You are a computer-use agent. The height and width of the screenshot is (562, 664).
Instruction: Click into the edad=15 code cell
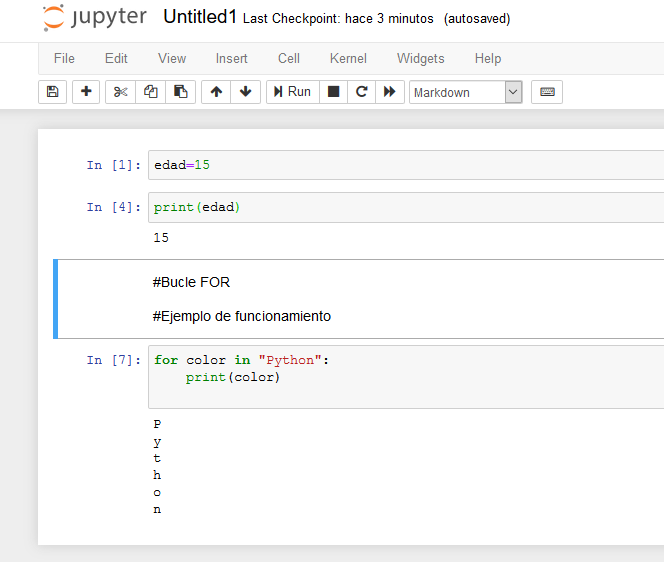coord(406,165)
